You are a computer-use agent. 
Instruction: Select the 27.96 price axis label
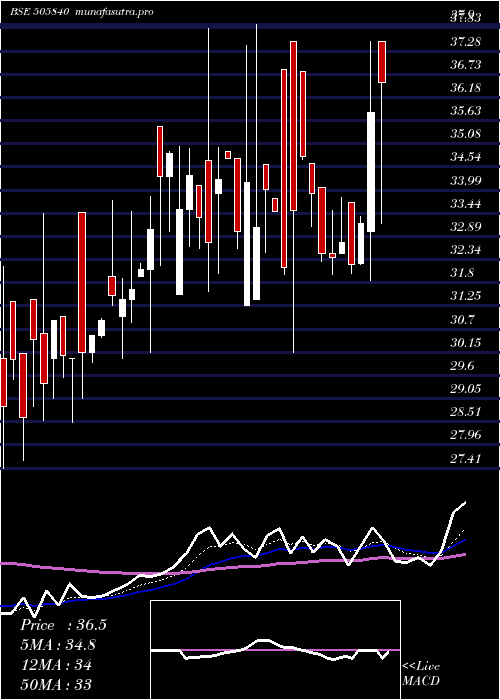pyautogui.click(x=466, y=435)
